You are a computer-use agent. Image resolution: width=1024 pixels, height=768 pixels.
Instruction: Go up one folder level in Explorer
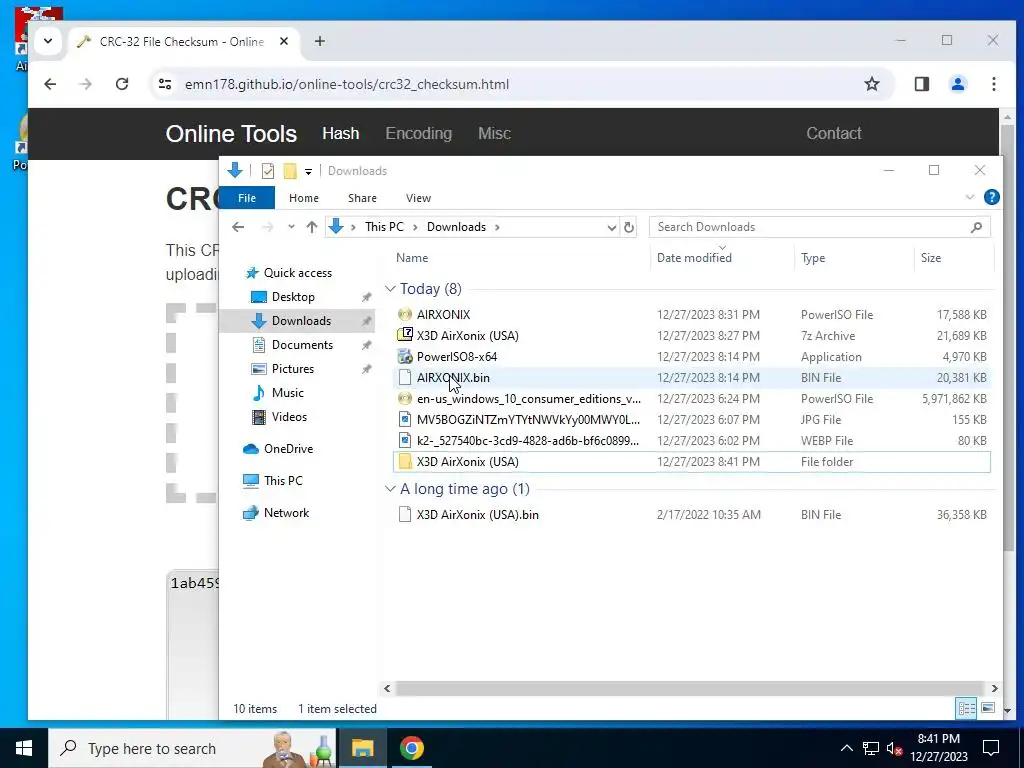point(312,227)
